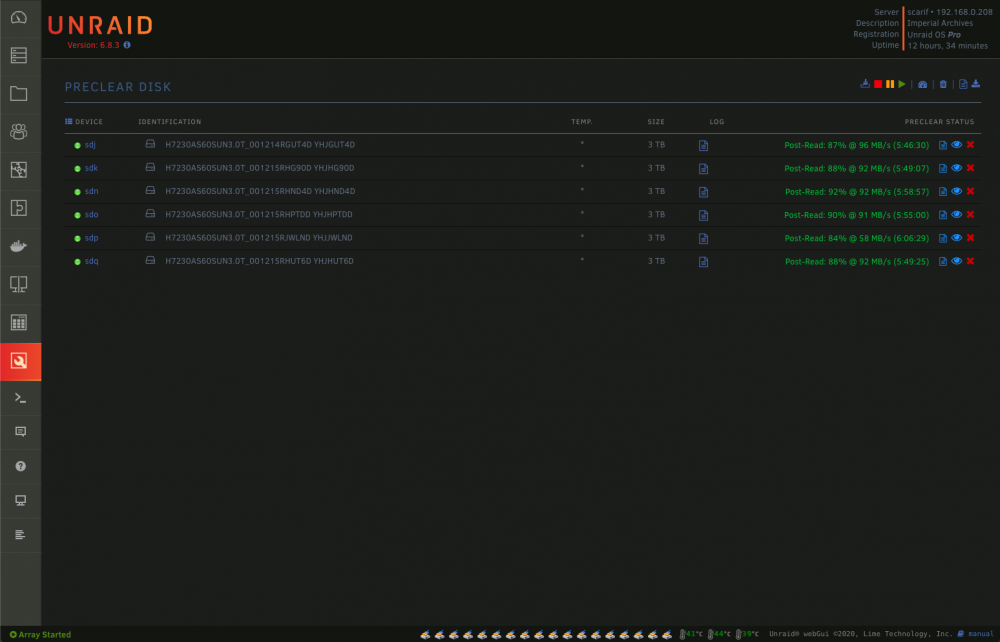Resume all sessions with green play button
1000x642 pixels.
tap(902, 84)
